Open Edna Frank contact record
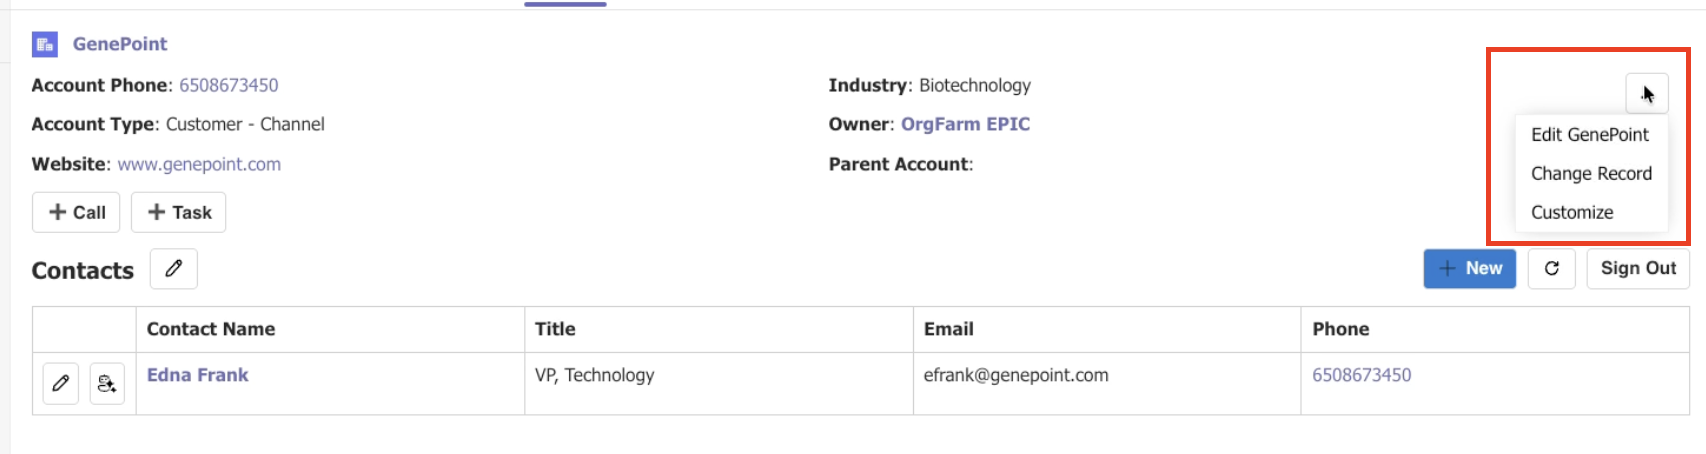 pyautogui.click(x=198, y=375)
